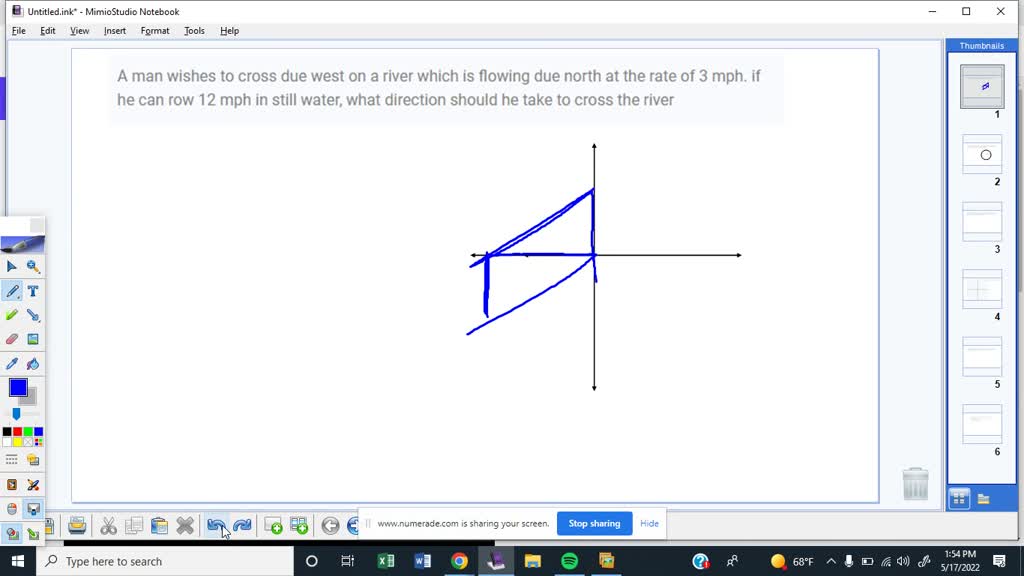Redo the last undone action
Viewport: 1024px width, 576px height.
[242, 524]
